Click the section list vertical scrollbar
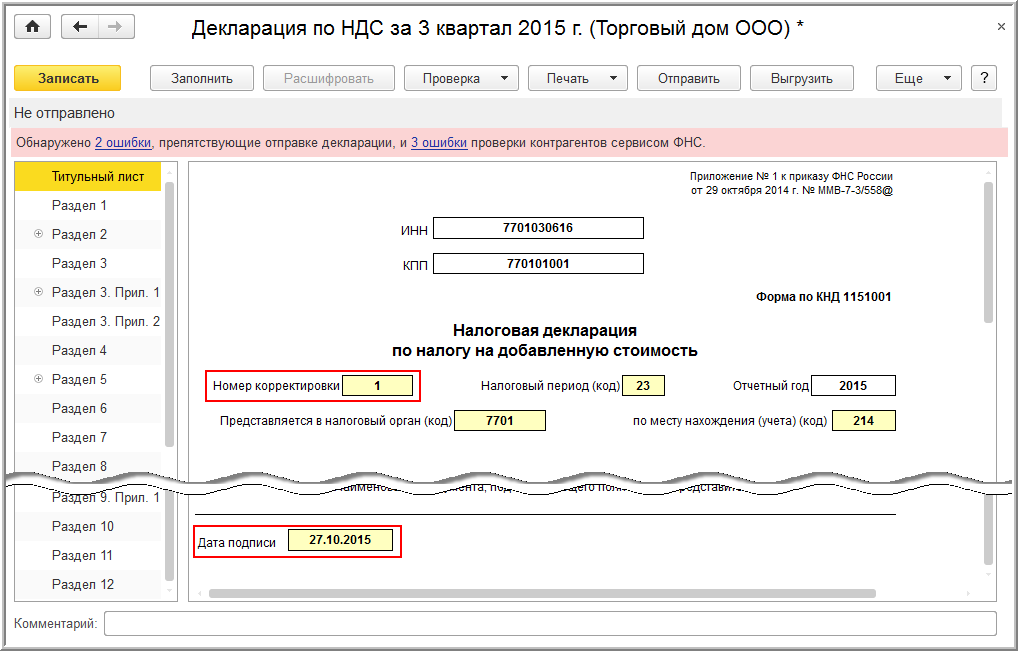The height and width of the screenshot is (651, 1018). 169,314
